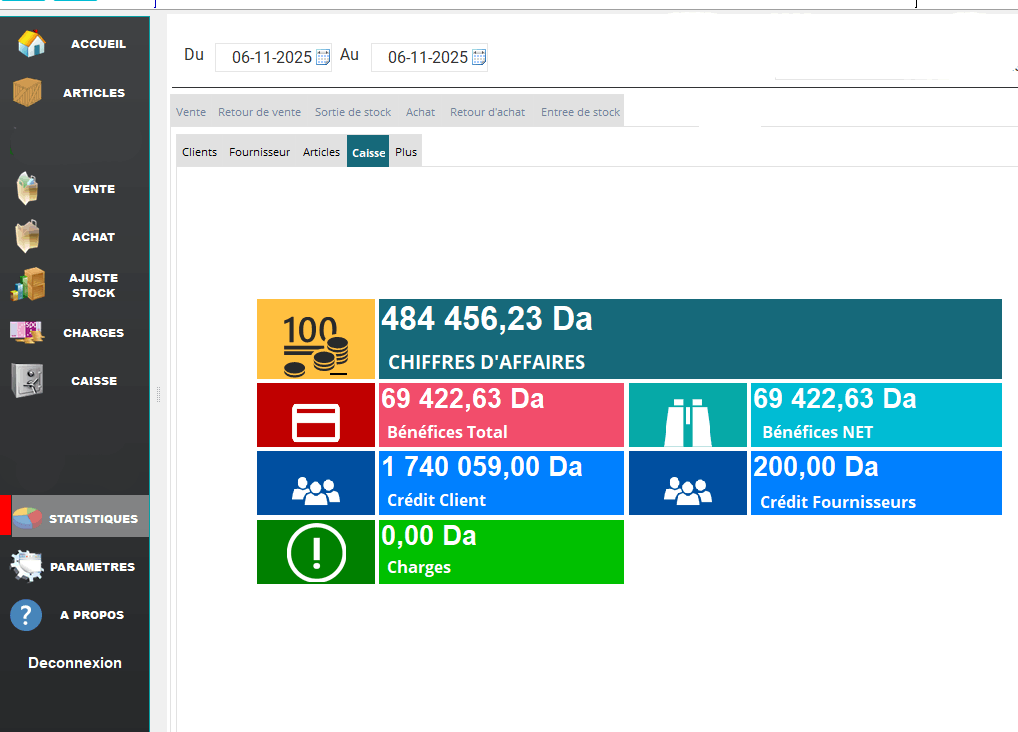This screenshot has width=1018, height=732.
Task: Select the Achat paper bag icon
Action: click(27, 237)
